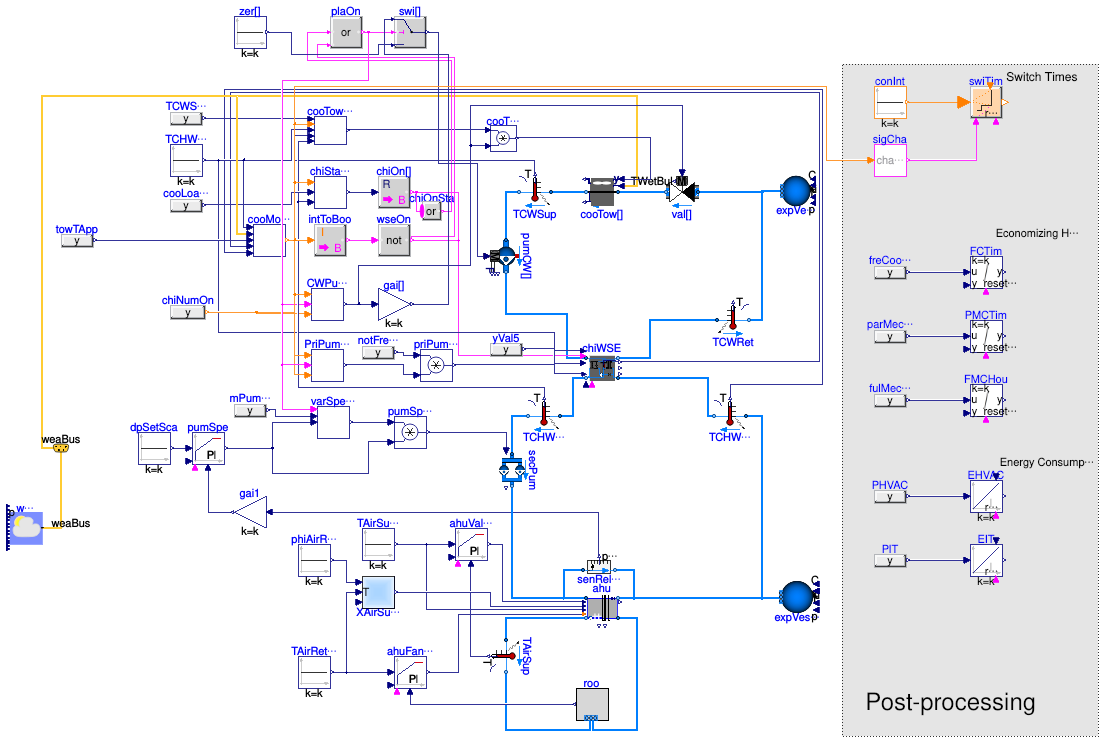Select the gai1 gain triangle
1105x743 pixels.
[250, 512]
